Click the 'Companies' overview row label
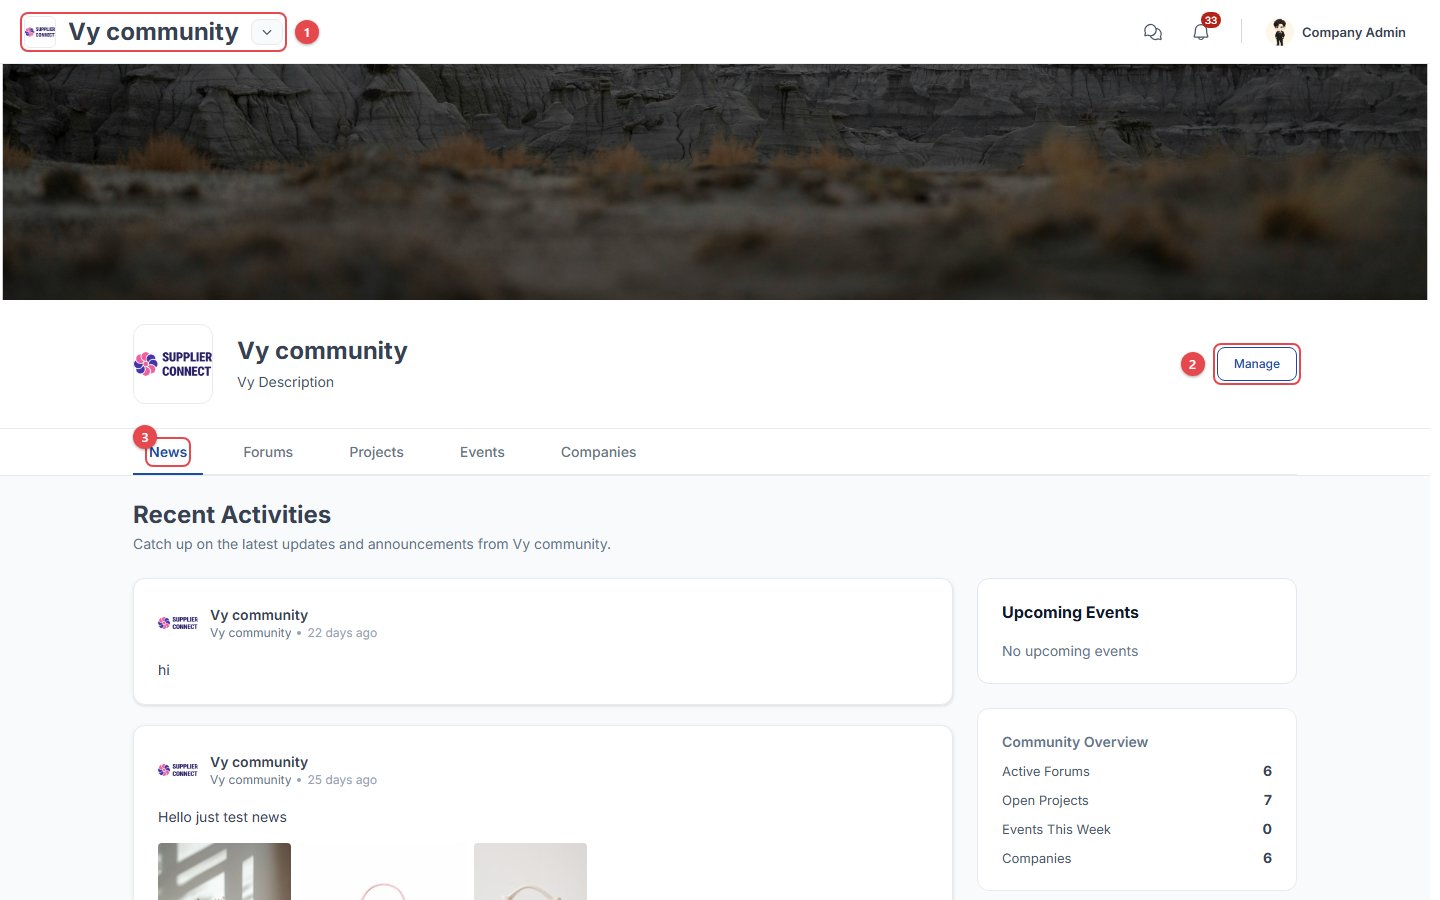 [x=1036, y=858]
